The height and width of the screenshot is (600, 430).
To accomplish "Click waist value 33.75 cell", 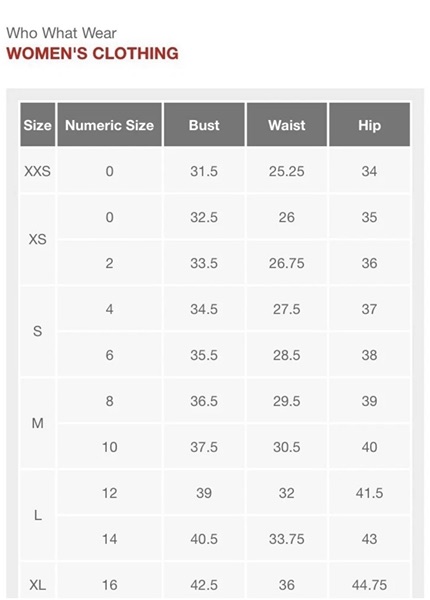I will 287,539.
